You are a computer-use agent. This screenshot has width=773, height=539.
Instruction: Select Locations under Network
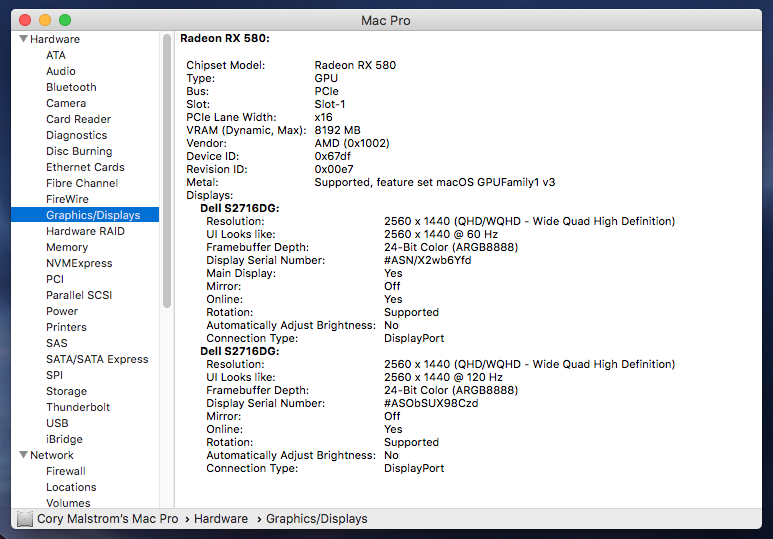tap(71, 487)
